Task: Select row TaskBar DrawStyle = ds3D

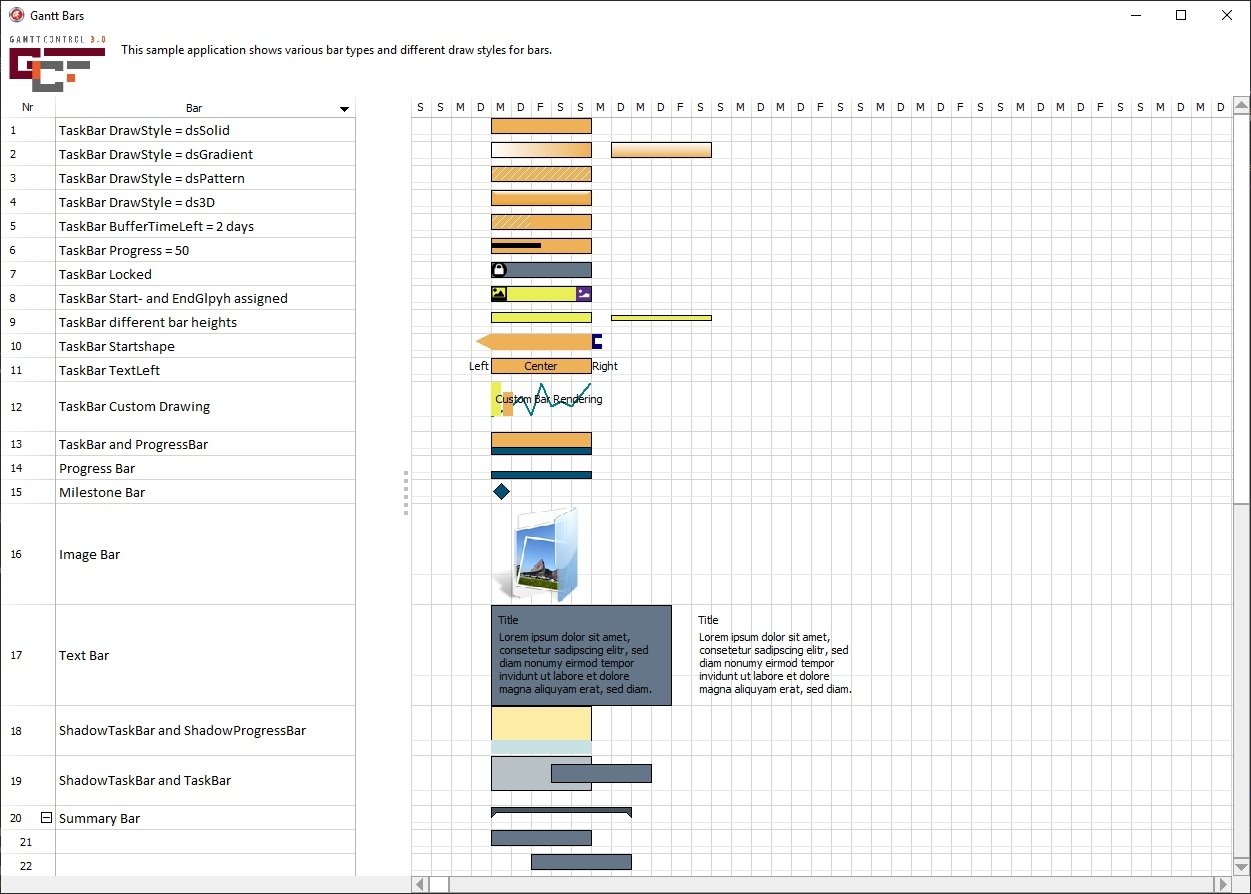Action: tap(178, 202)
